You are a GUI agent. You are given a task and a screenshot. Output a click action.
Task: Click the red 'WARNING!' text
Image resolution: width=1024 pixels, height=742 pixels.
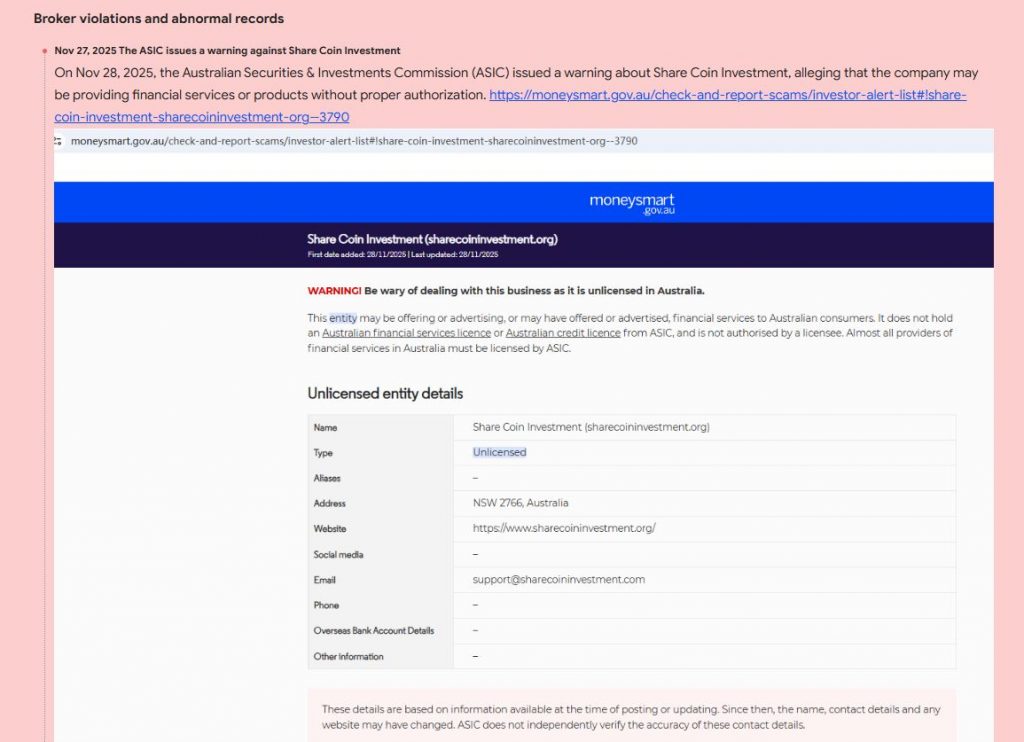(x=334, y=291)
